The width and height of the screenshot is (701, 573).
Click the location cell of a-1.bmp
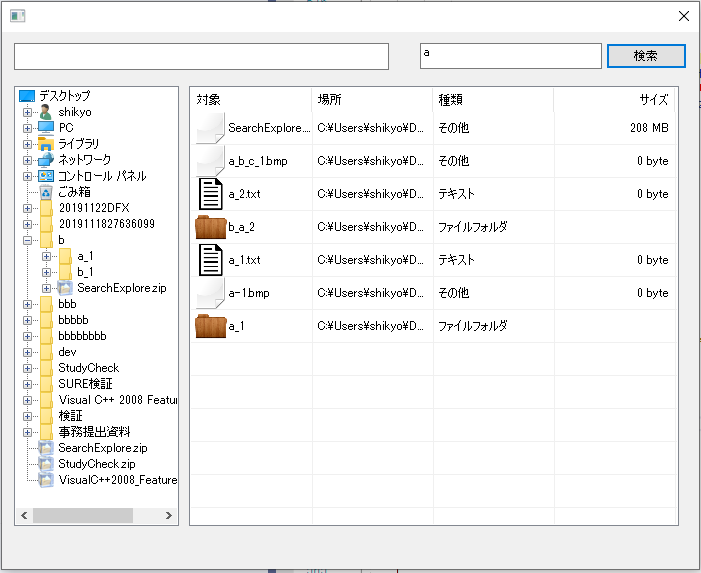pos(371,293)
